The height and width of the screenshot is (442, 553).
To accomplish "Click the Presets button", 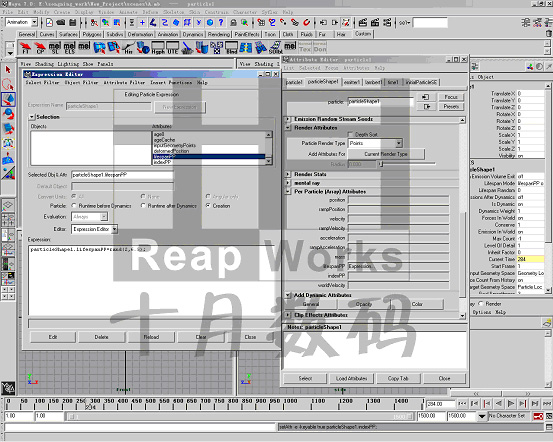I will pos(451,107).
